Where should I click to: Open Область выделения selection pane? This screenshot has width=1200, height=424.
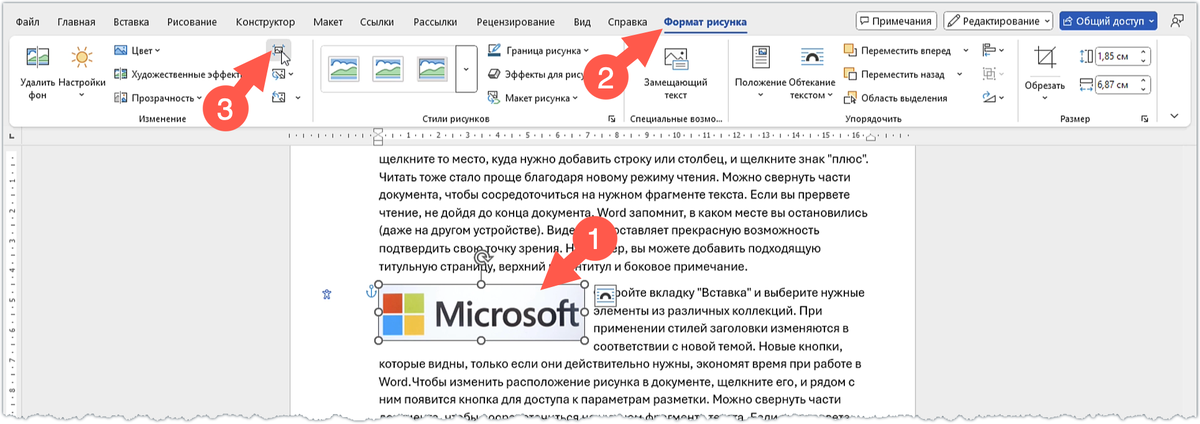(x=895, y=97)
